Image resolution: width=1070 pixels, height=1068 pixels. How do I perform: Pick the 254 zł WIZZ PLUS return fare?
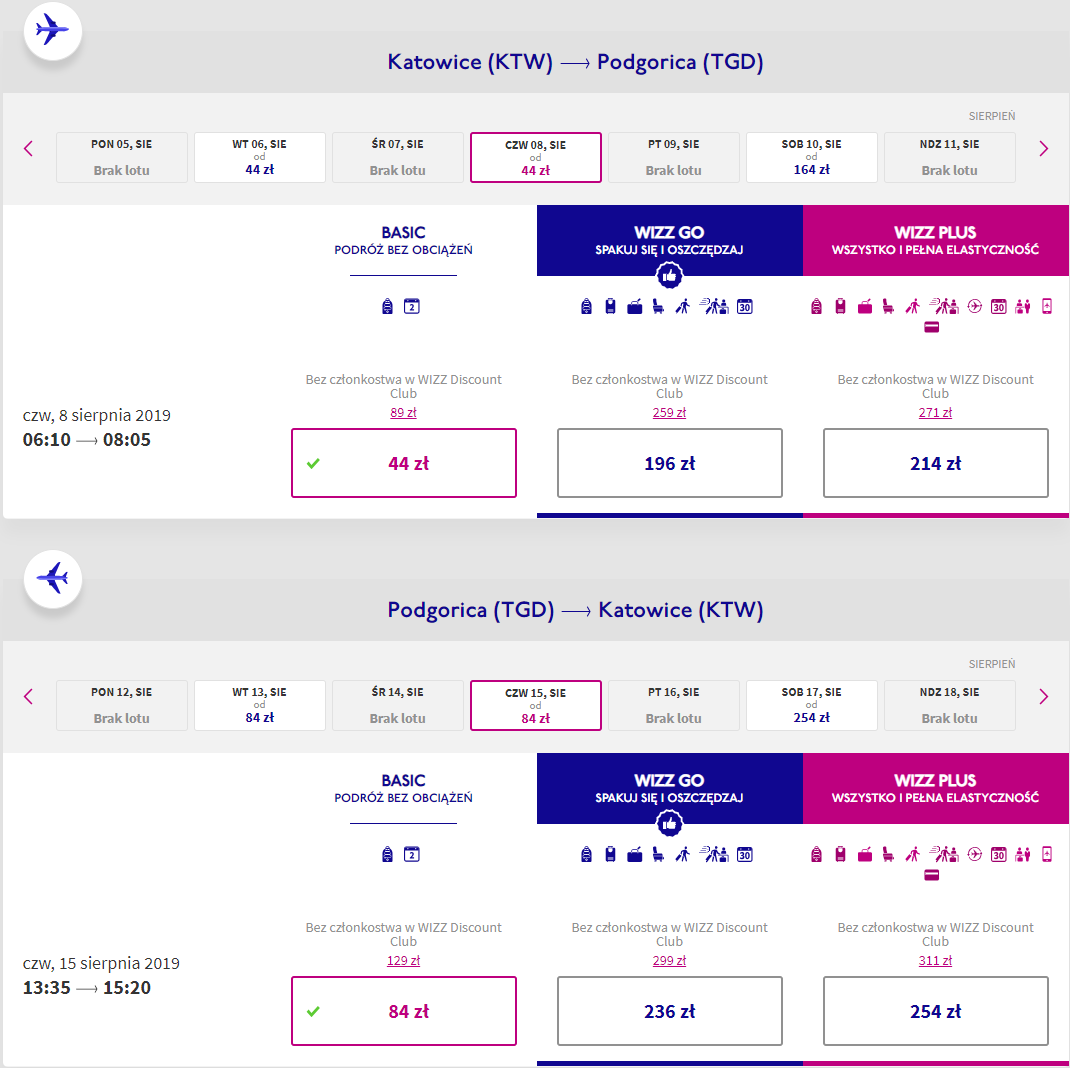coord(936,1011)
